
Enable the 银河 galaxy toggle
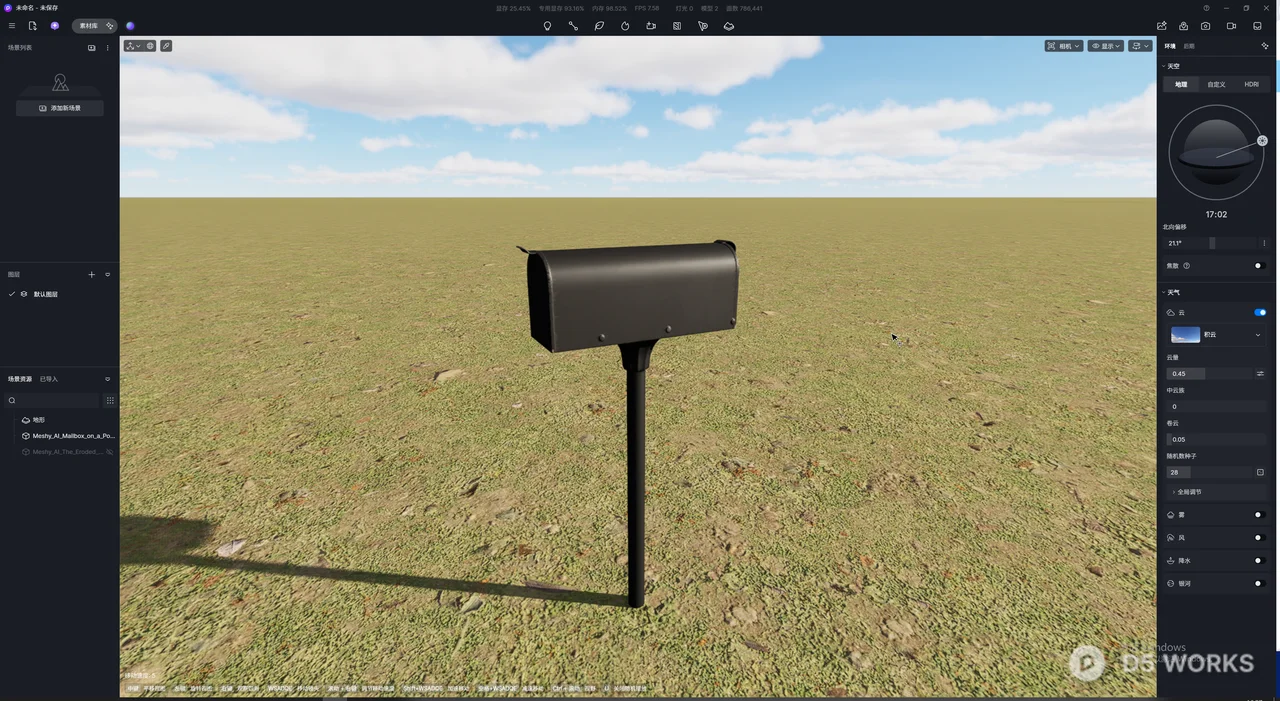(x=1260, y=583)
